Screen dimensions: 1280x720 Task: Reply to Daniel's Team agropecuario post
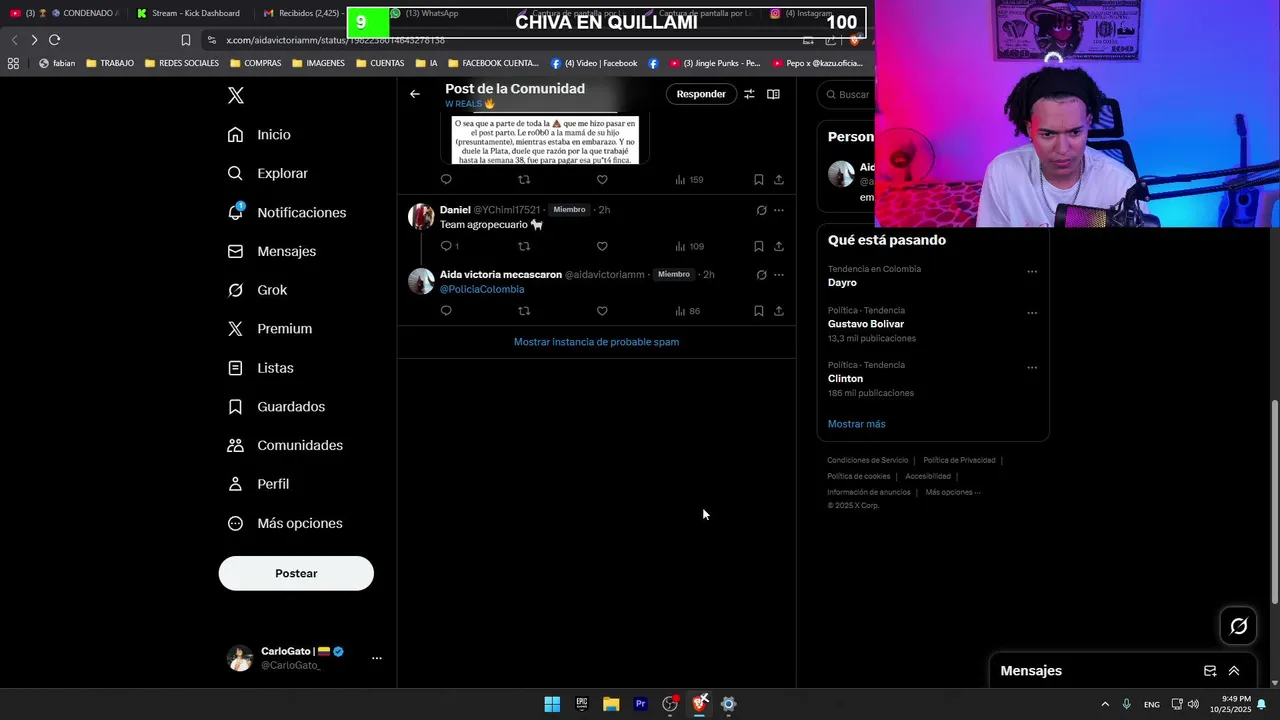point(446,246)
